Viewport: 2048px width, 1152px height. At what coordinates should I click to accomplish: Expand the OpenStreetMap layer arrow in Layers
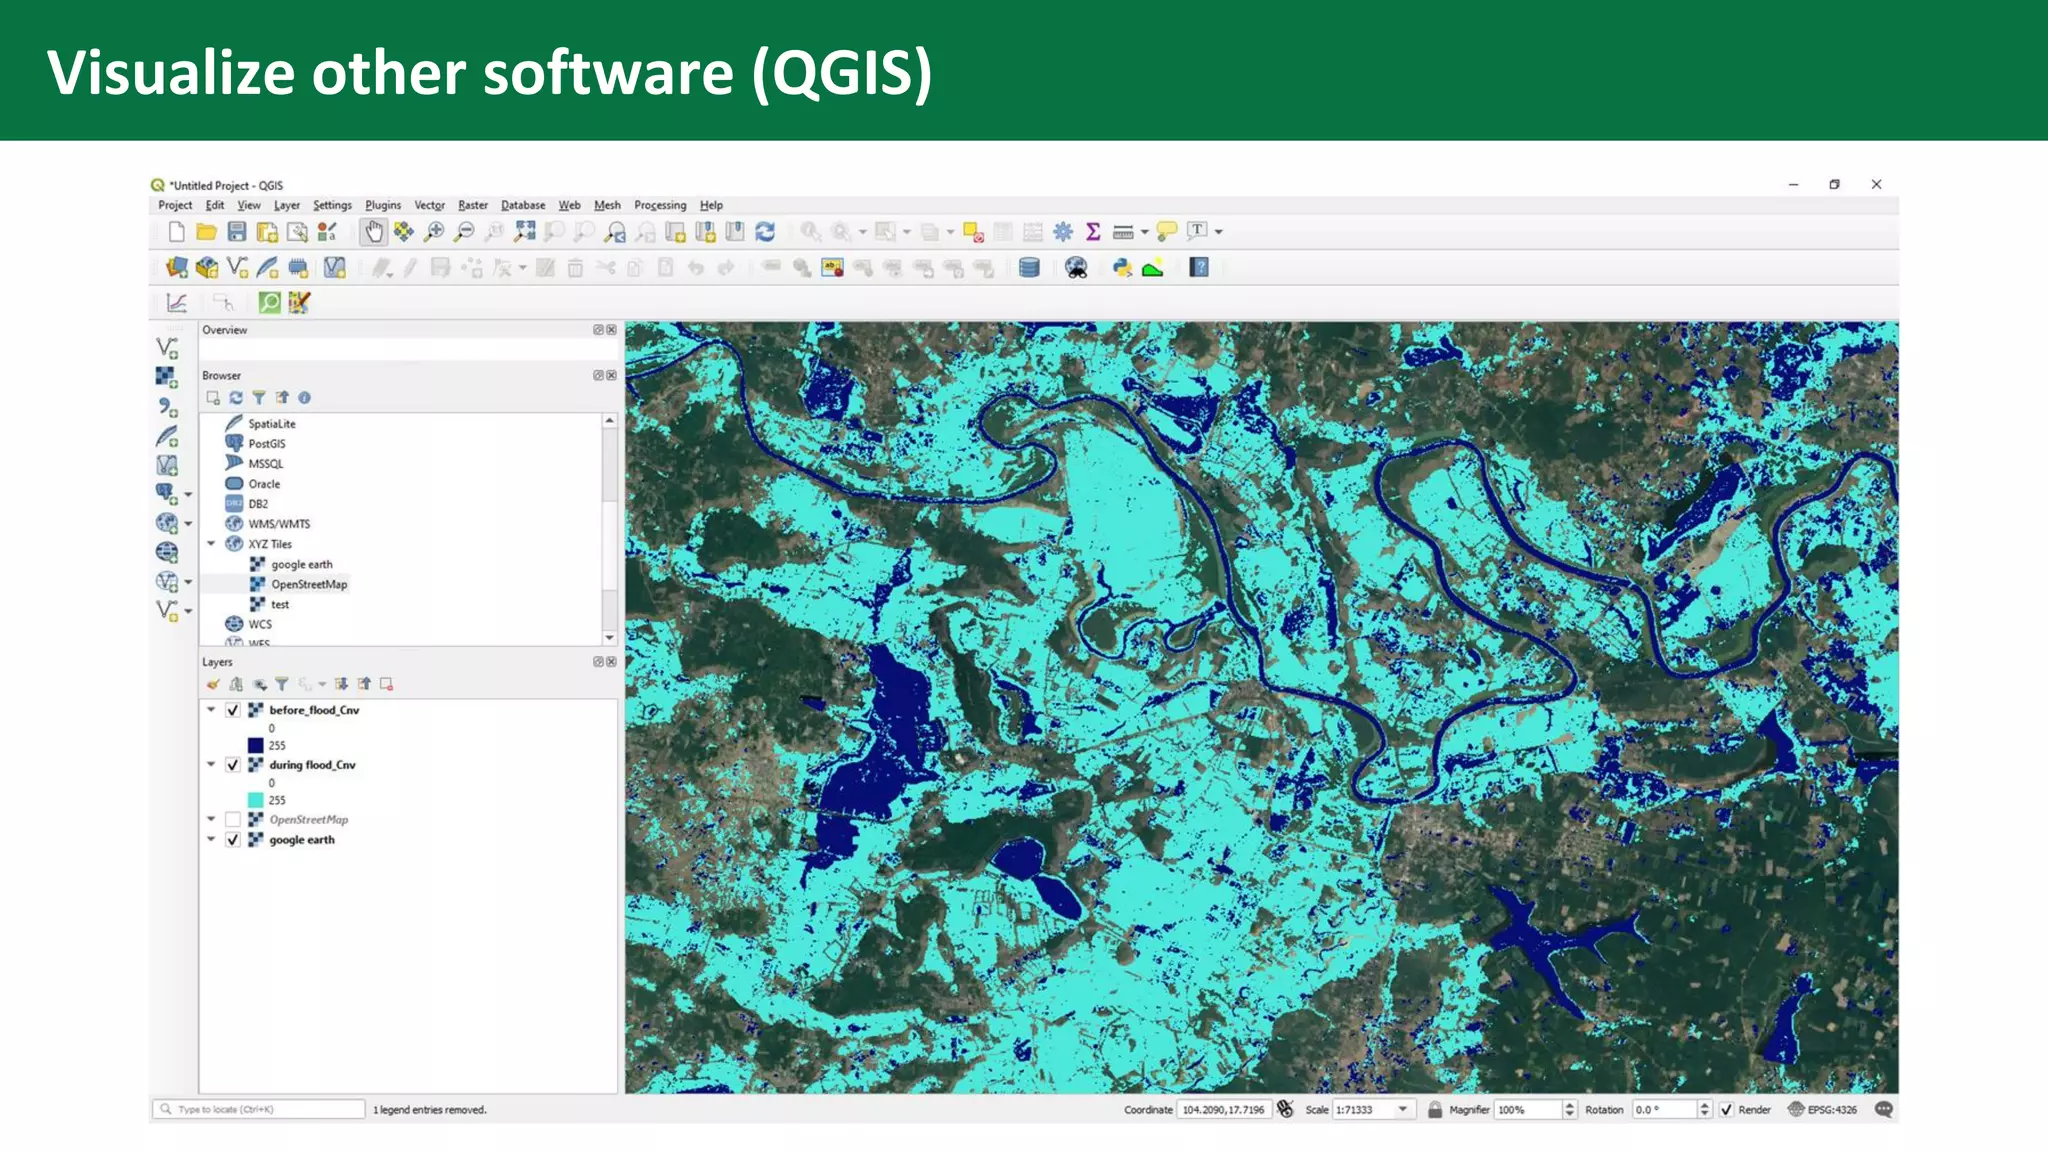[211, 820]
